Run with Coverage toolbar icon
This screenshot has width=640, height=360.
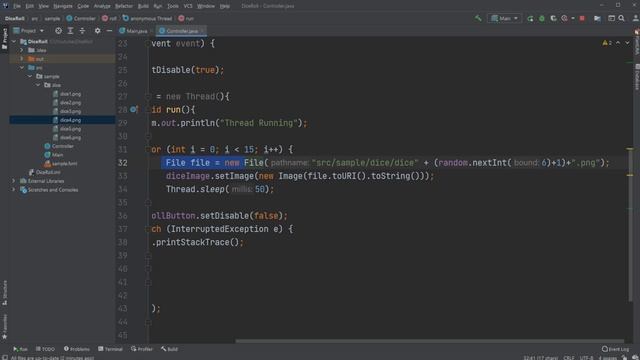click(553, 18)
